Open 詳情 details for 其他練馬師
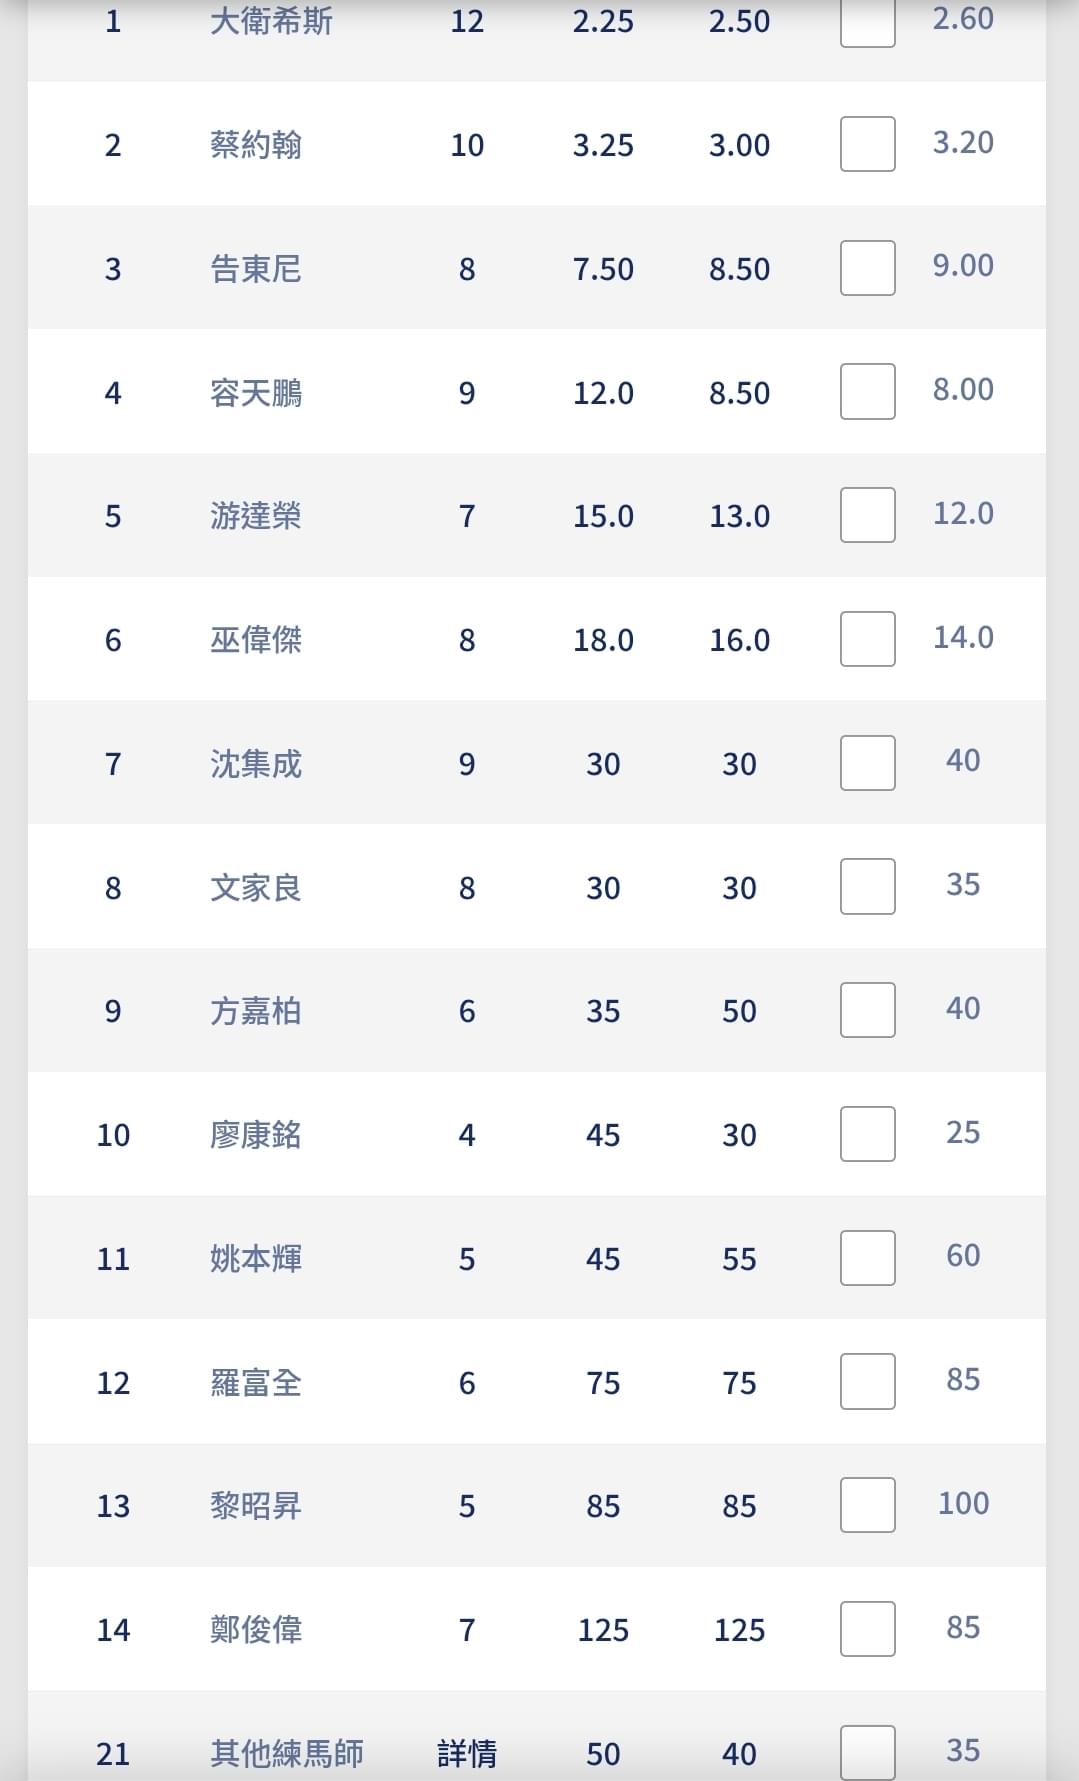The height and width of the screenshot is (1781, 1079). click(x=467, y=1753)
